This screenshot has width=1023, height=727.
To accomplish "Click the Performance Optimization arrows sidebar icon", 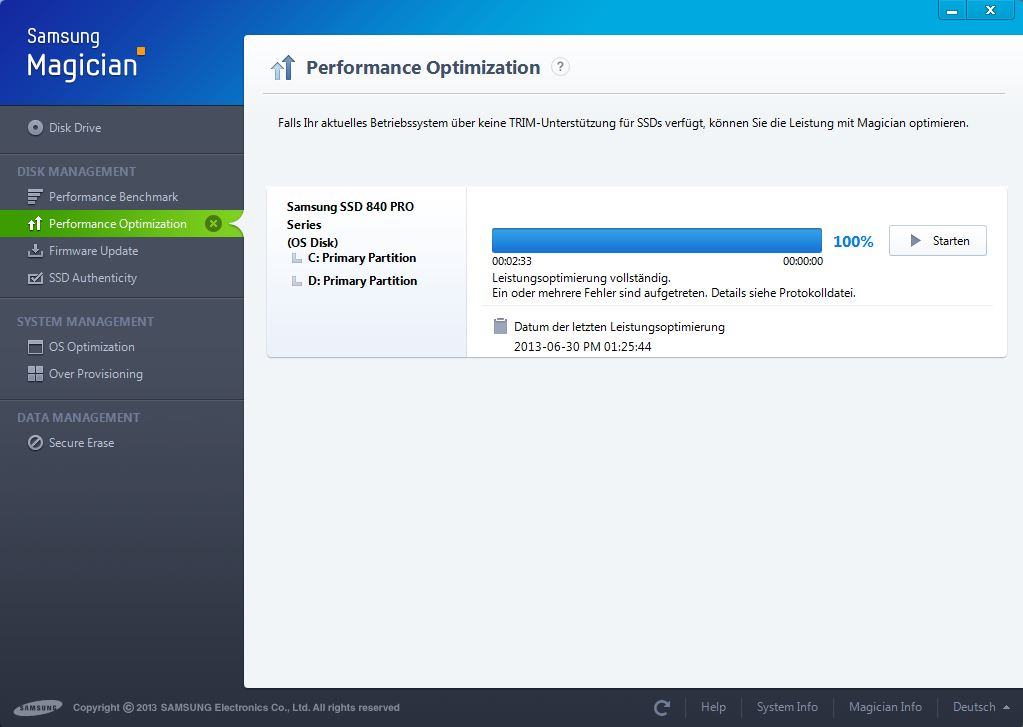I will pos(35,224).
